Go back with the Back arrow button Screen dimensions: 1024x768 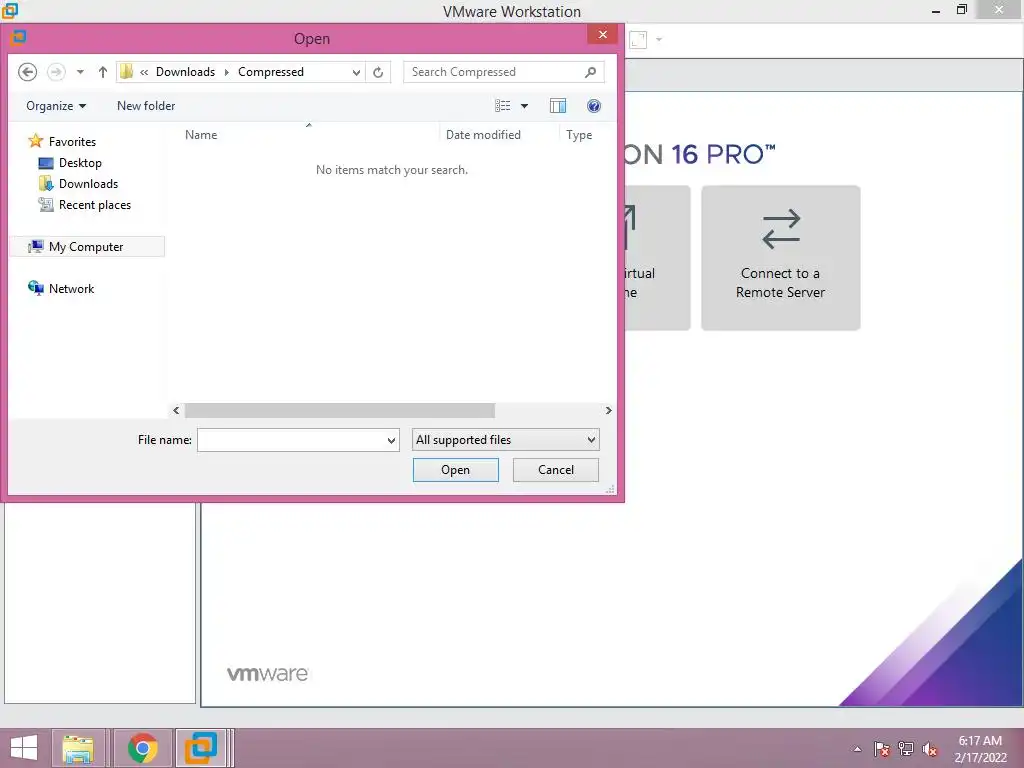(x=27, y=72)
